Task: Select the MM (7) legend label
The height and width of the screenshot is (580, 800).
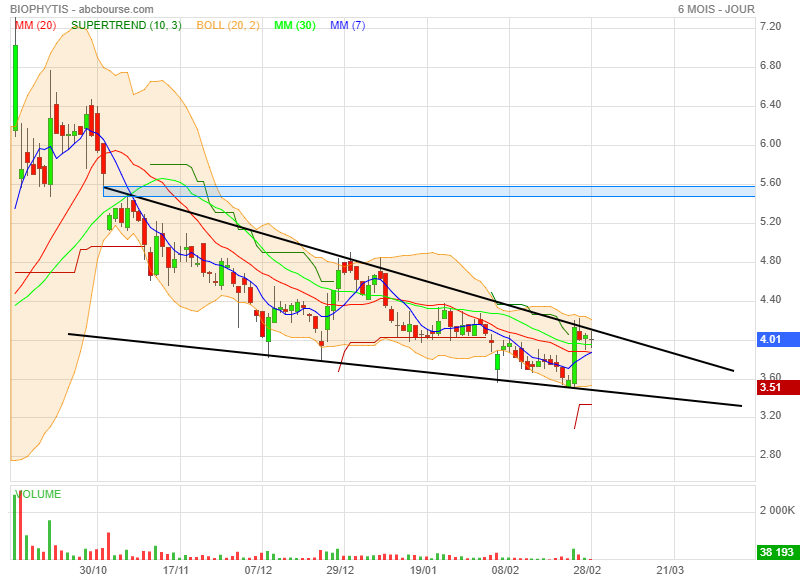Action: 347,25
